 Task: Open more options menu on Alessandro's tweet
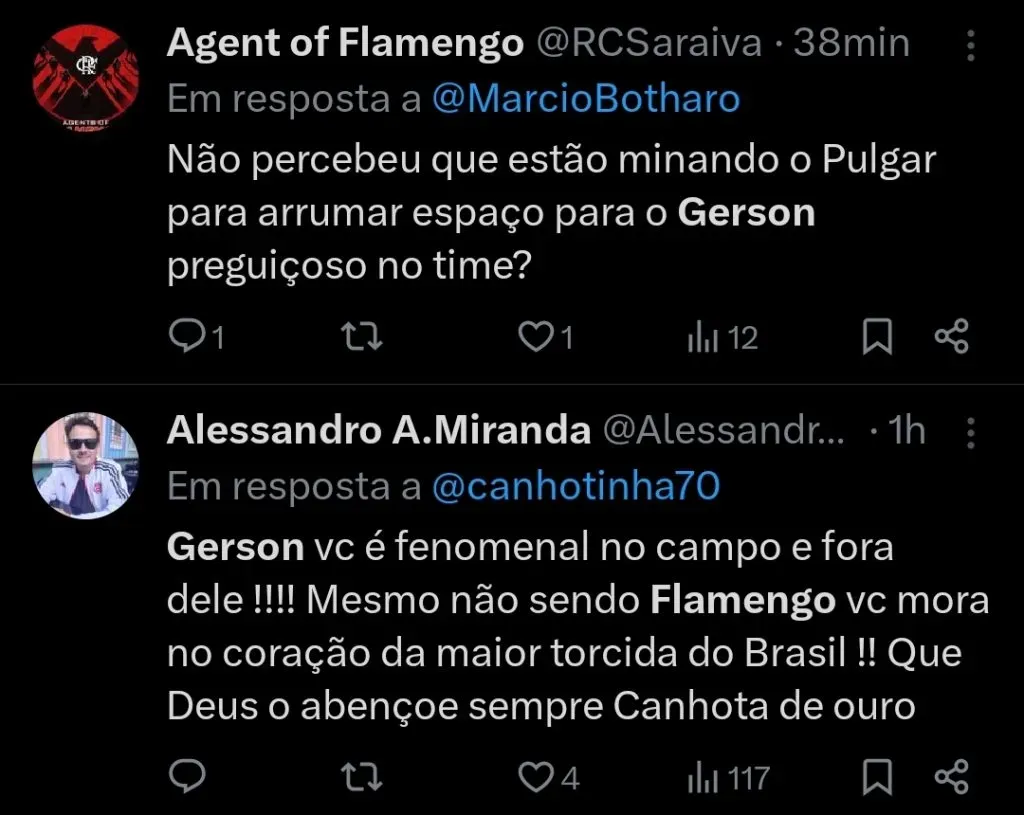tap(971, 432)
